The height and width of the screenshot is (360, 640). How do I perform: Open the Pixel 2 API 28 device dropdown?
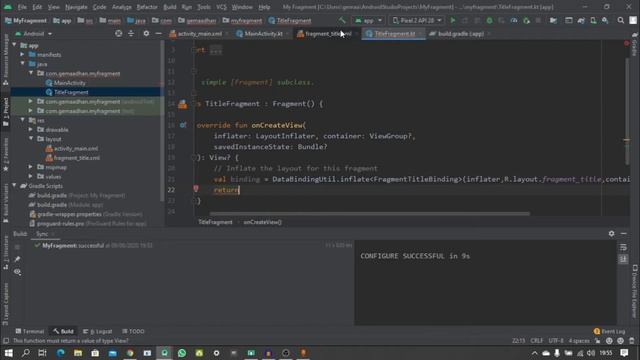point(417,20)
